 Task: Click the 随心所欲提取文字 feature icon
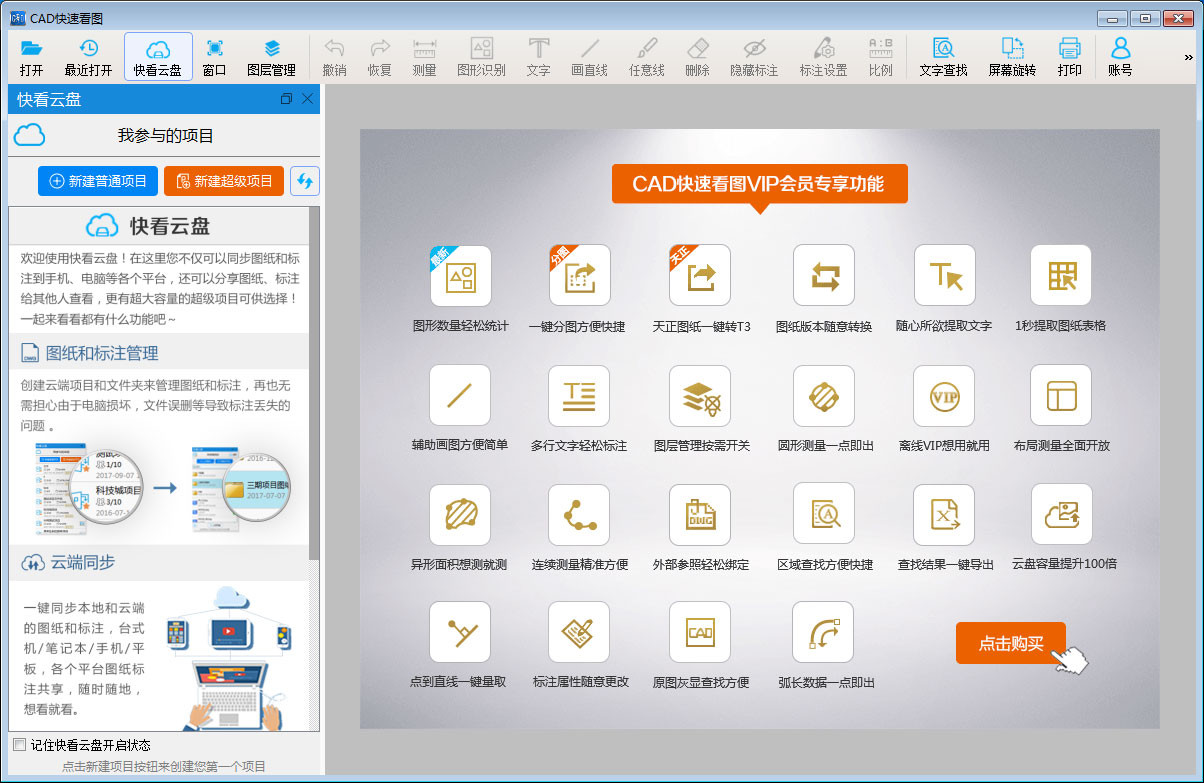click(x=945, y=275)
